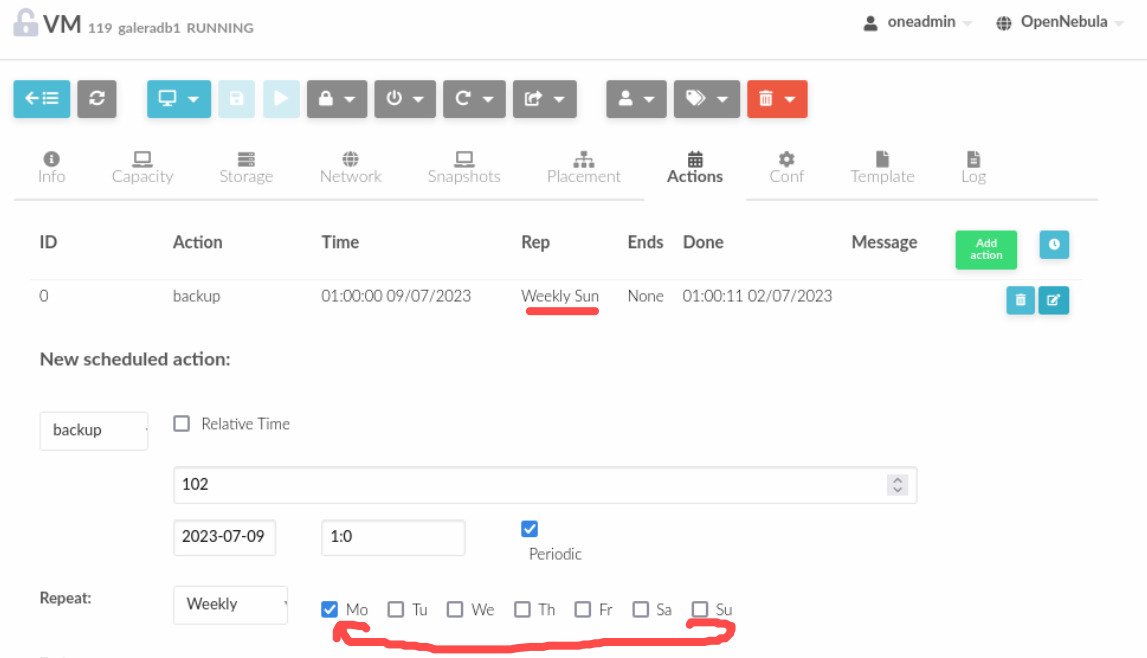This screenshot has height=658, width=1147.
Task: Open the labels tag menu
Action: point(707,98)
